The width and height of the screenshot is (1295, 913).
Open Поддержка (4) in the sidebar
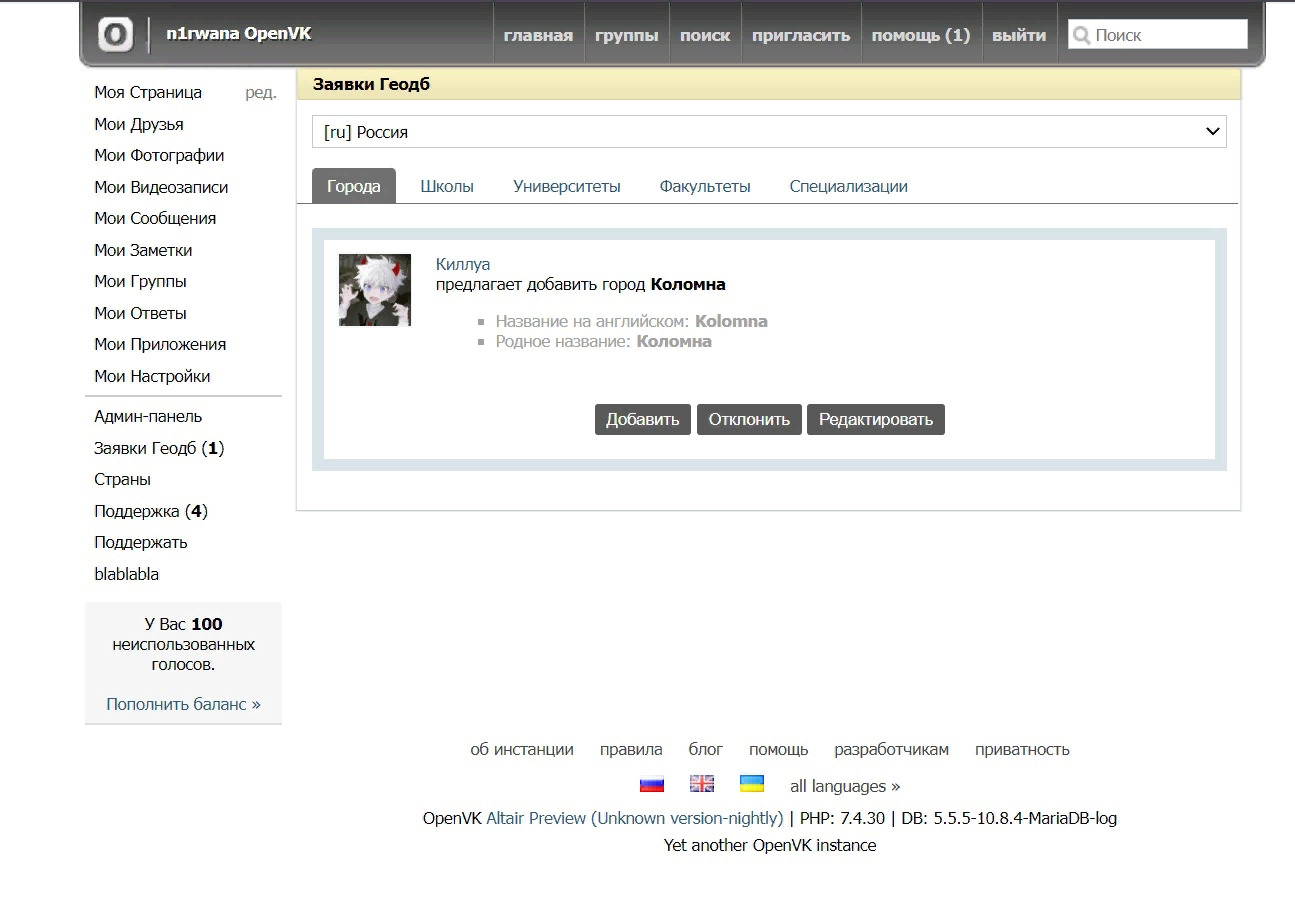151,511
